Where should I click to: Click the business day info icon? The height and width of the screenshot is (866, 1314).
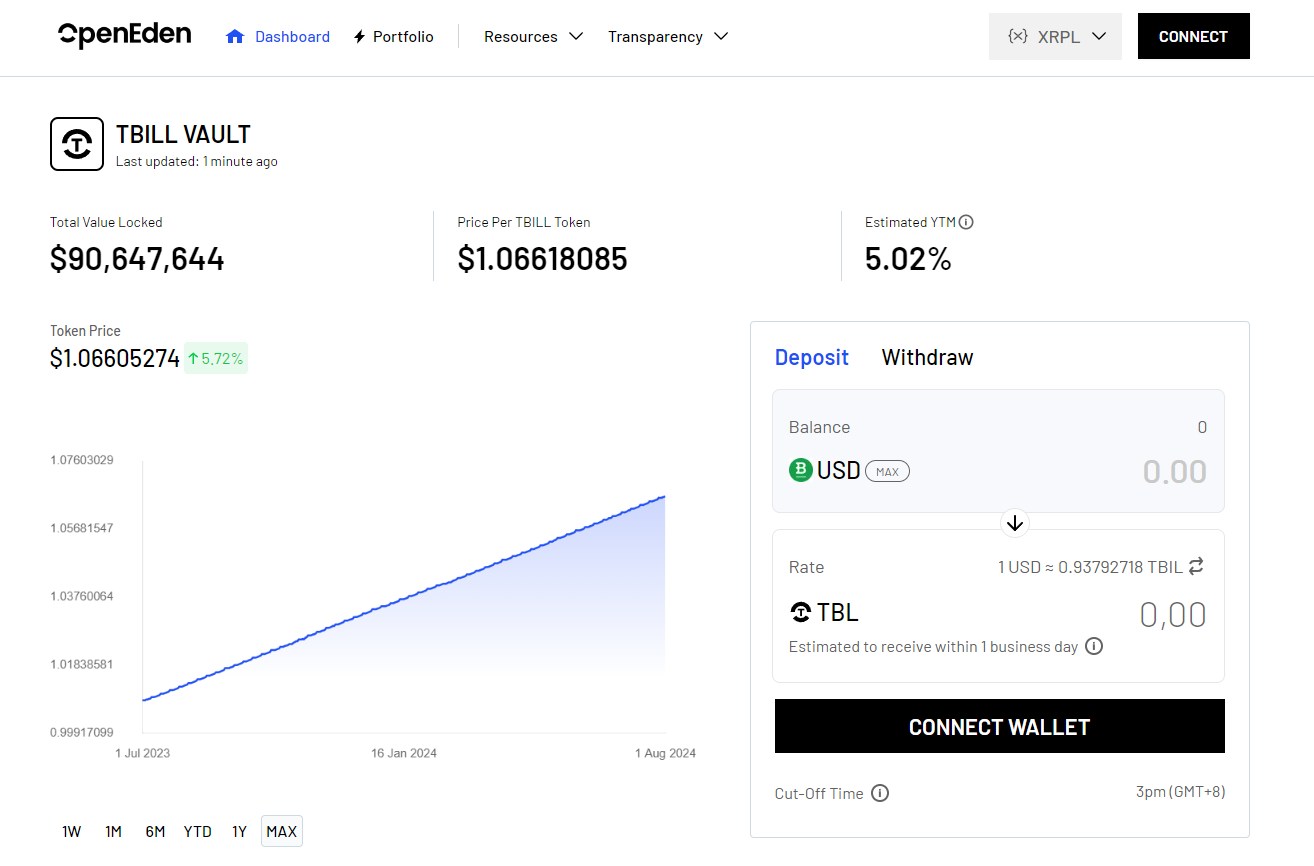pos(1094,646)
